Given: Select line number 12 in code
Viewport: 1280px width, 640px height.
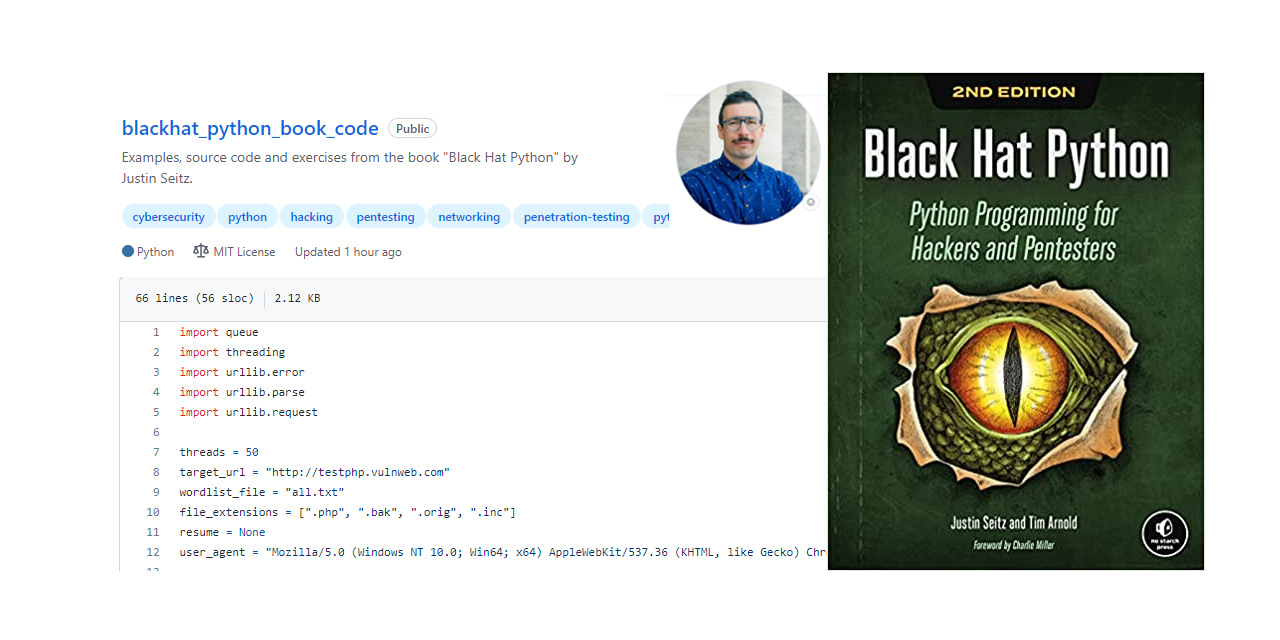Looking at the screenshot, I should (153, 552).
